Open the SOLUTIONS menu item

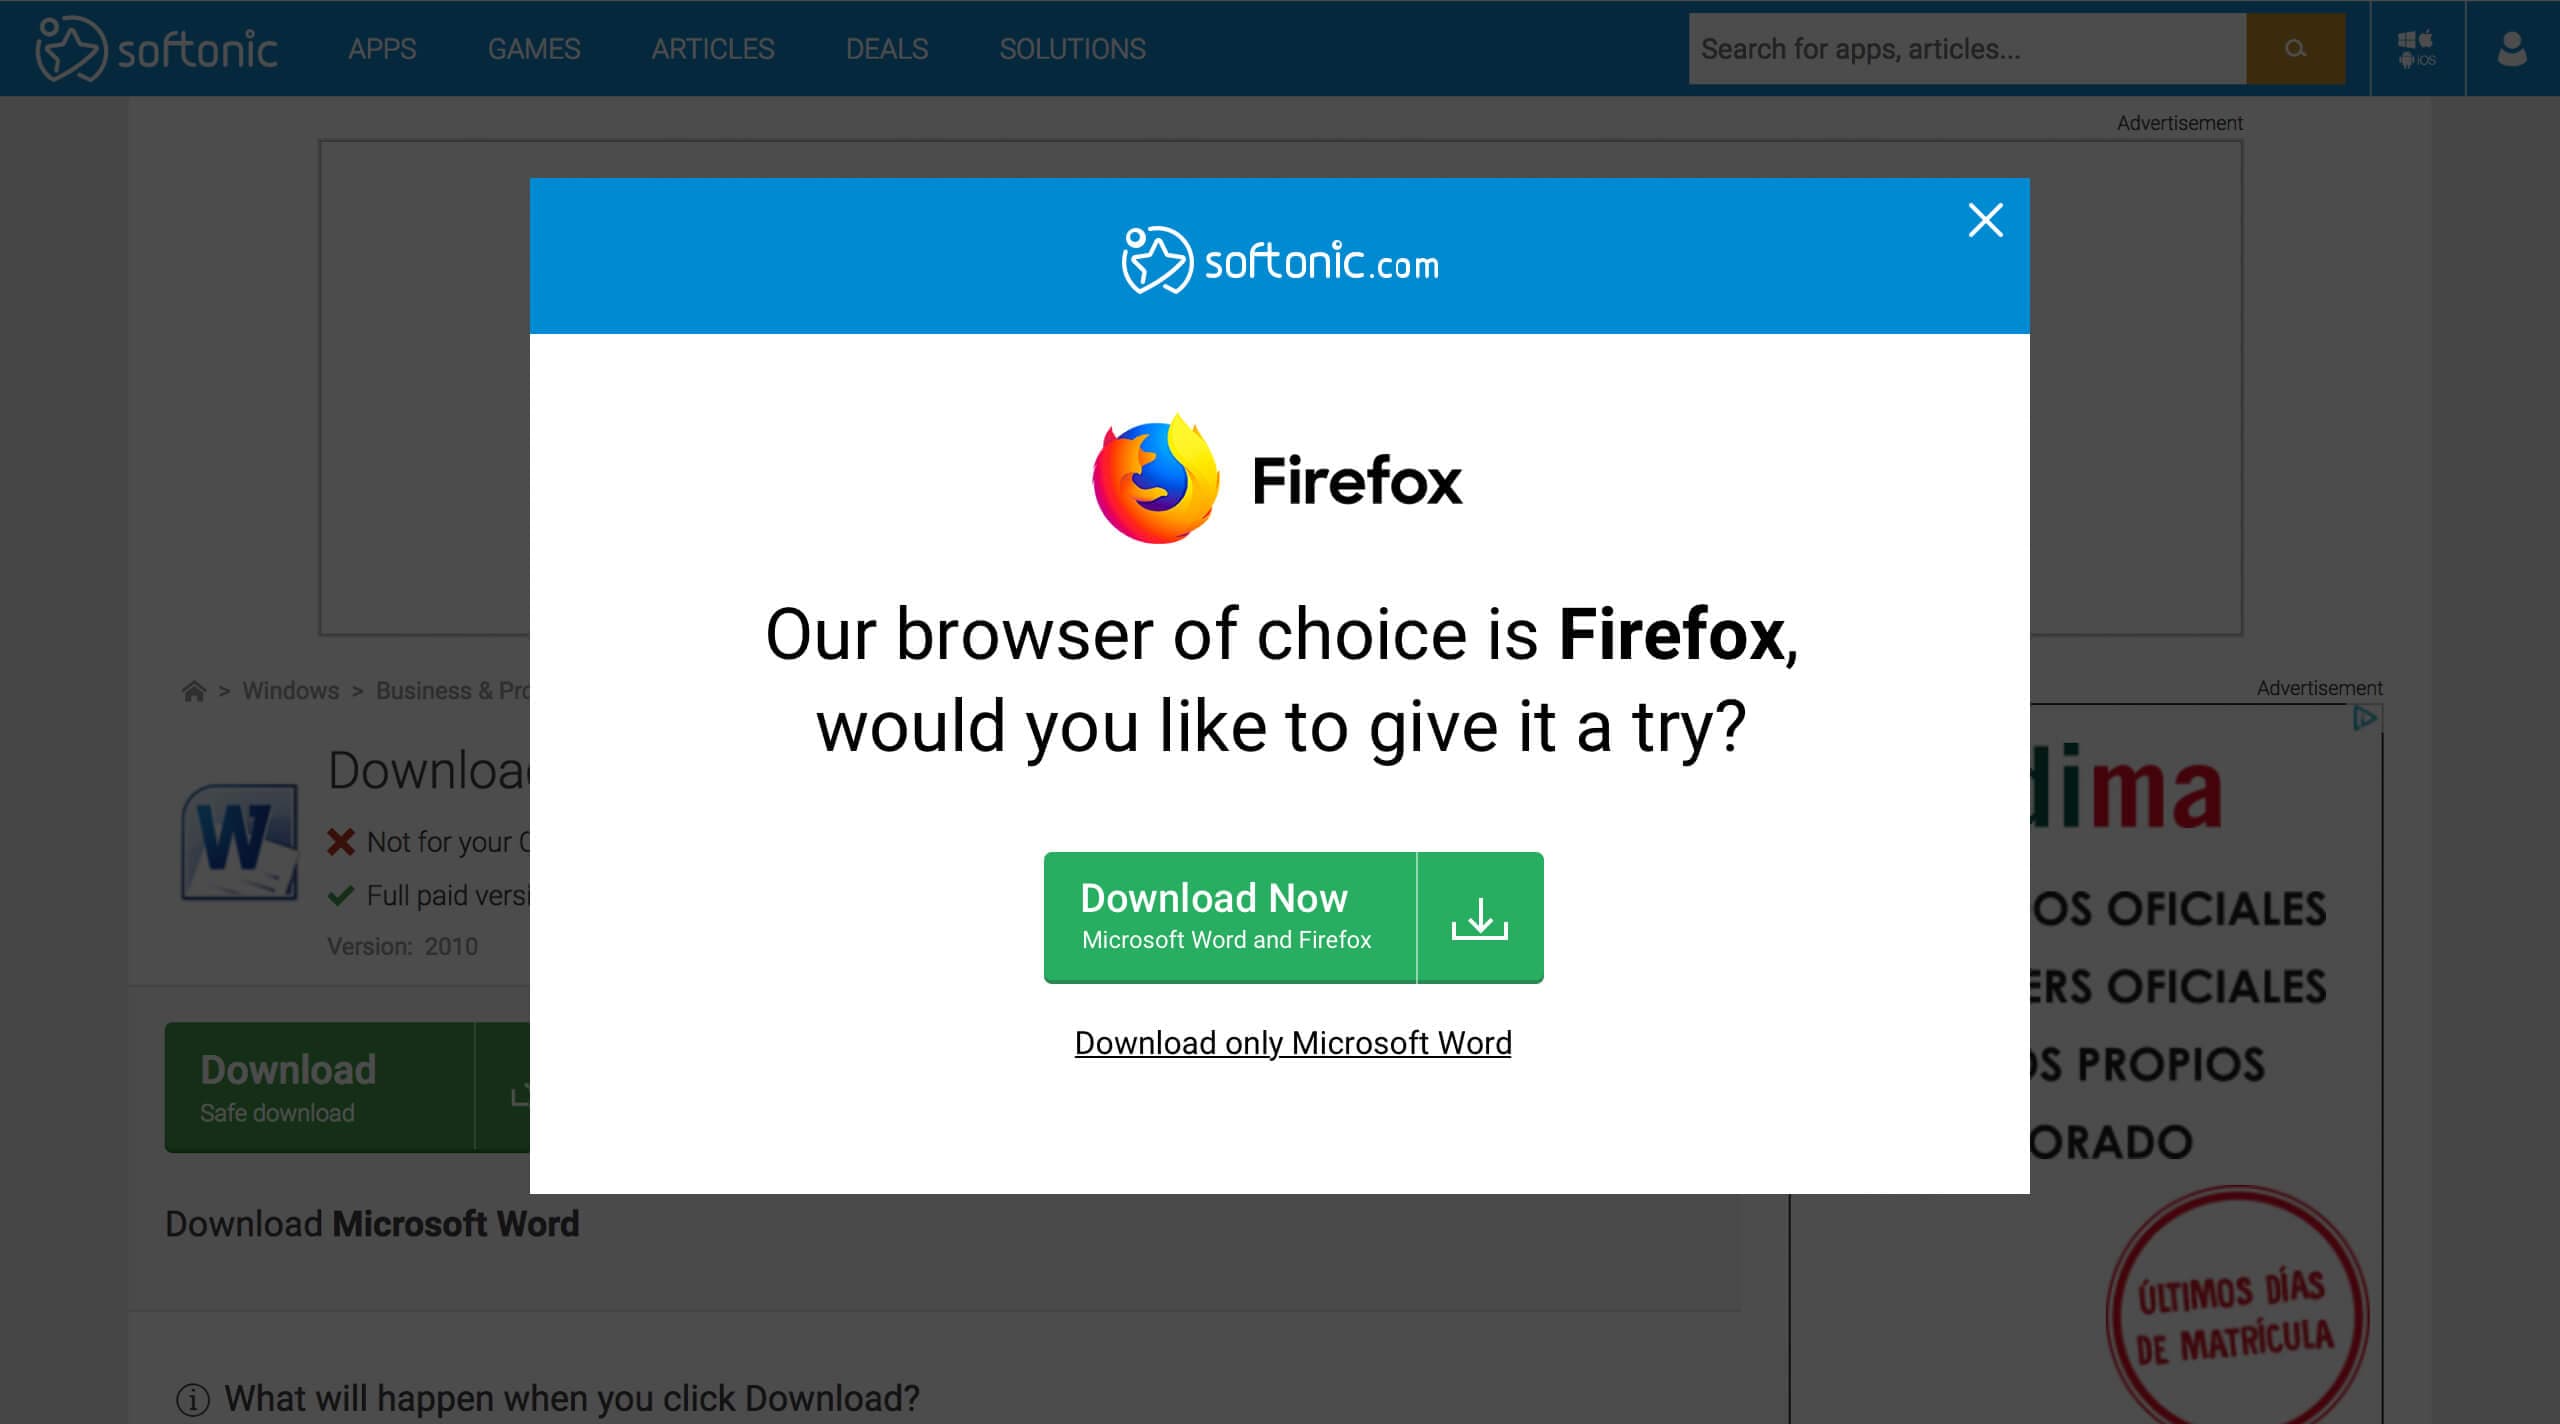[1072, 49]
